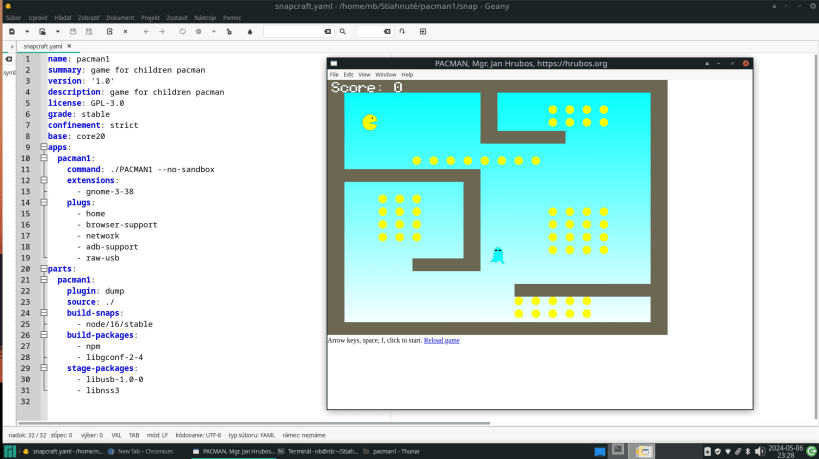Close the snapcraft.yaml tab
Image resolution: width=819 pixels, height=459 pixels.
69,46
